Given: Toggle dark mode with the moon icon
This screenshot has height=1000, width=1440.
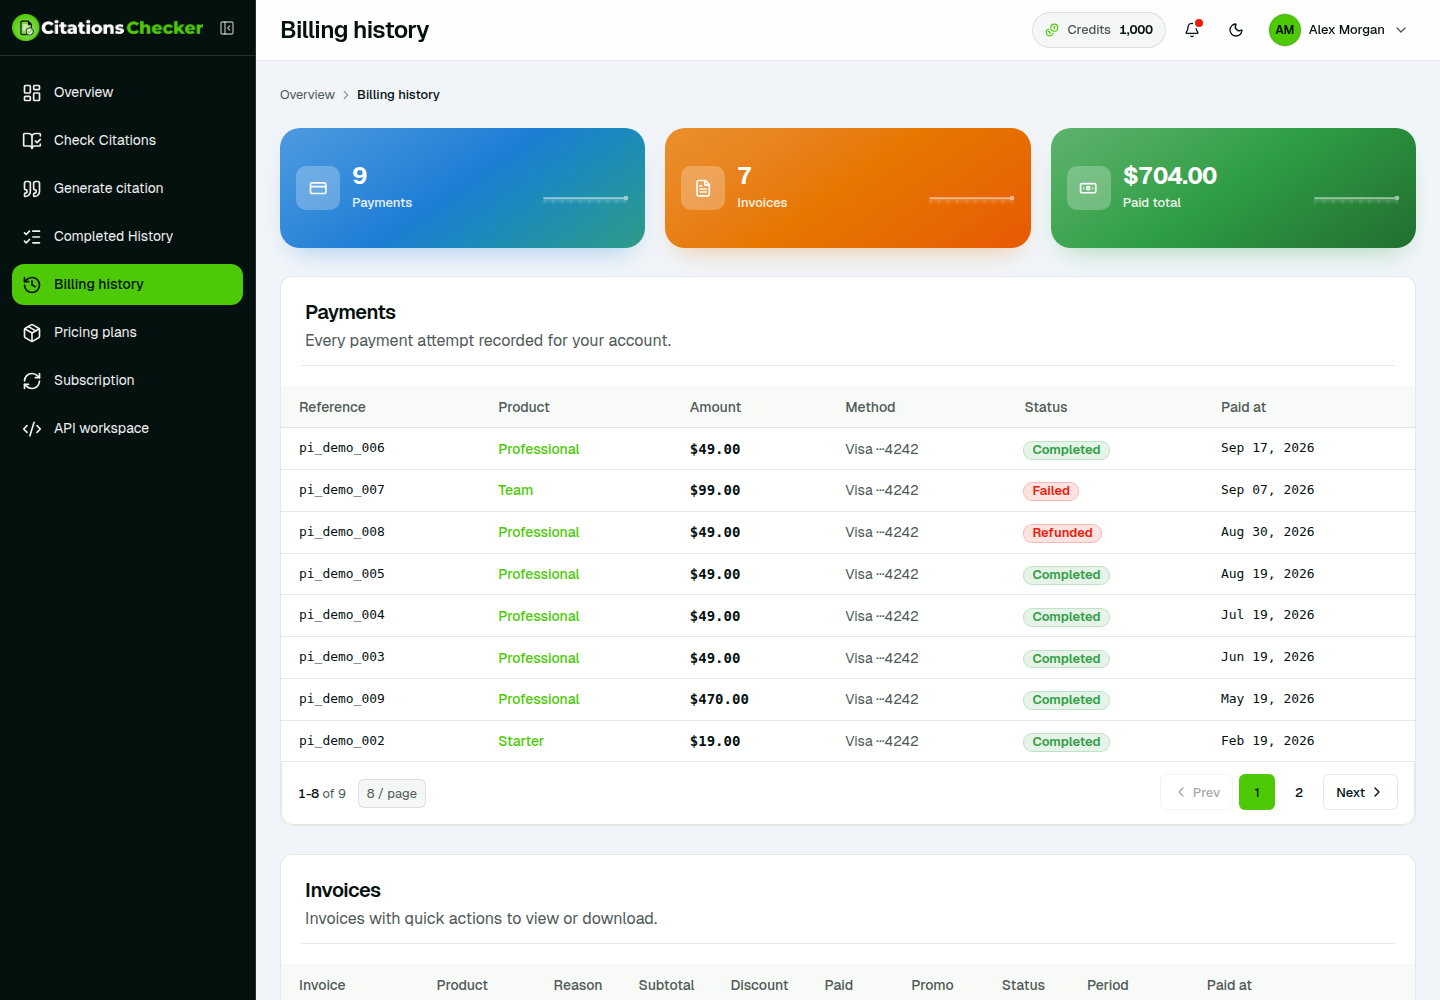Looking at the screenshot, I should tap(1236, 30).
